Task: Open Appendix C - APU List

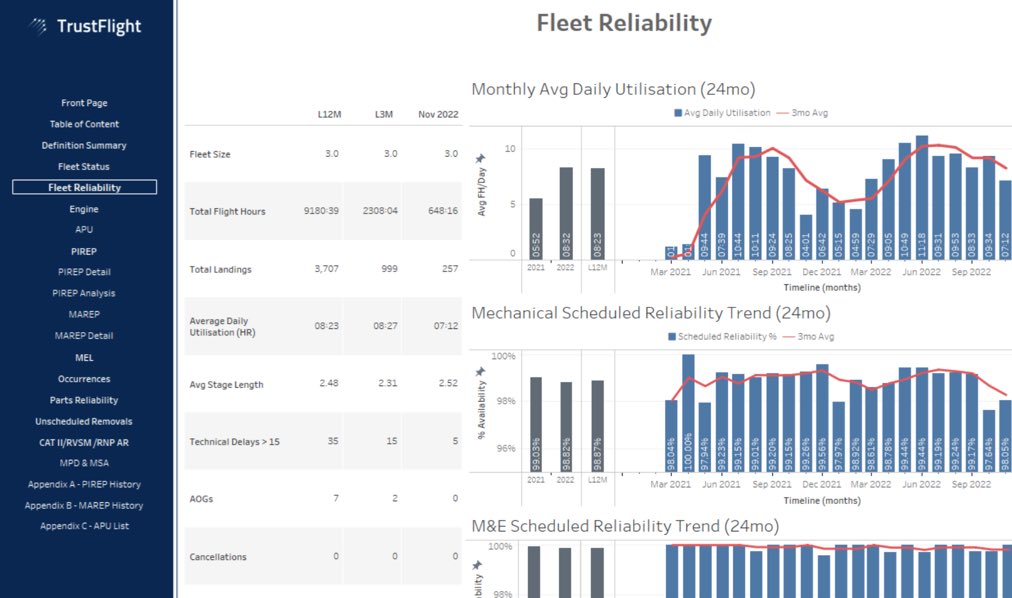Action: click(84, 526)
